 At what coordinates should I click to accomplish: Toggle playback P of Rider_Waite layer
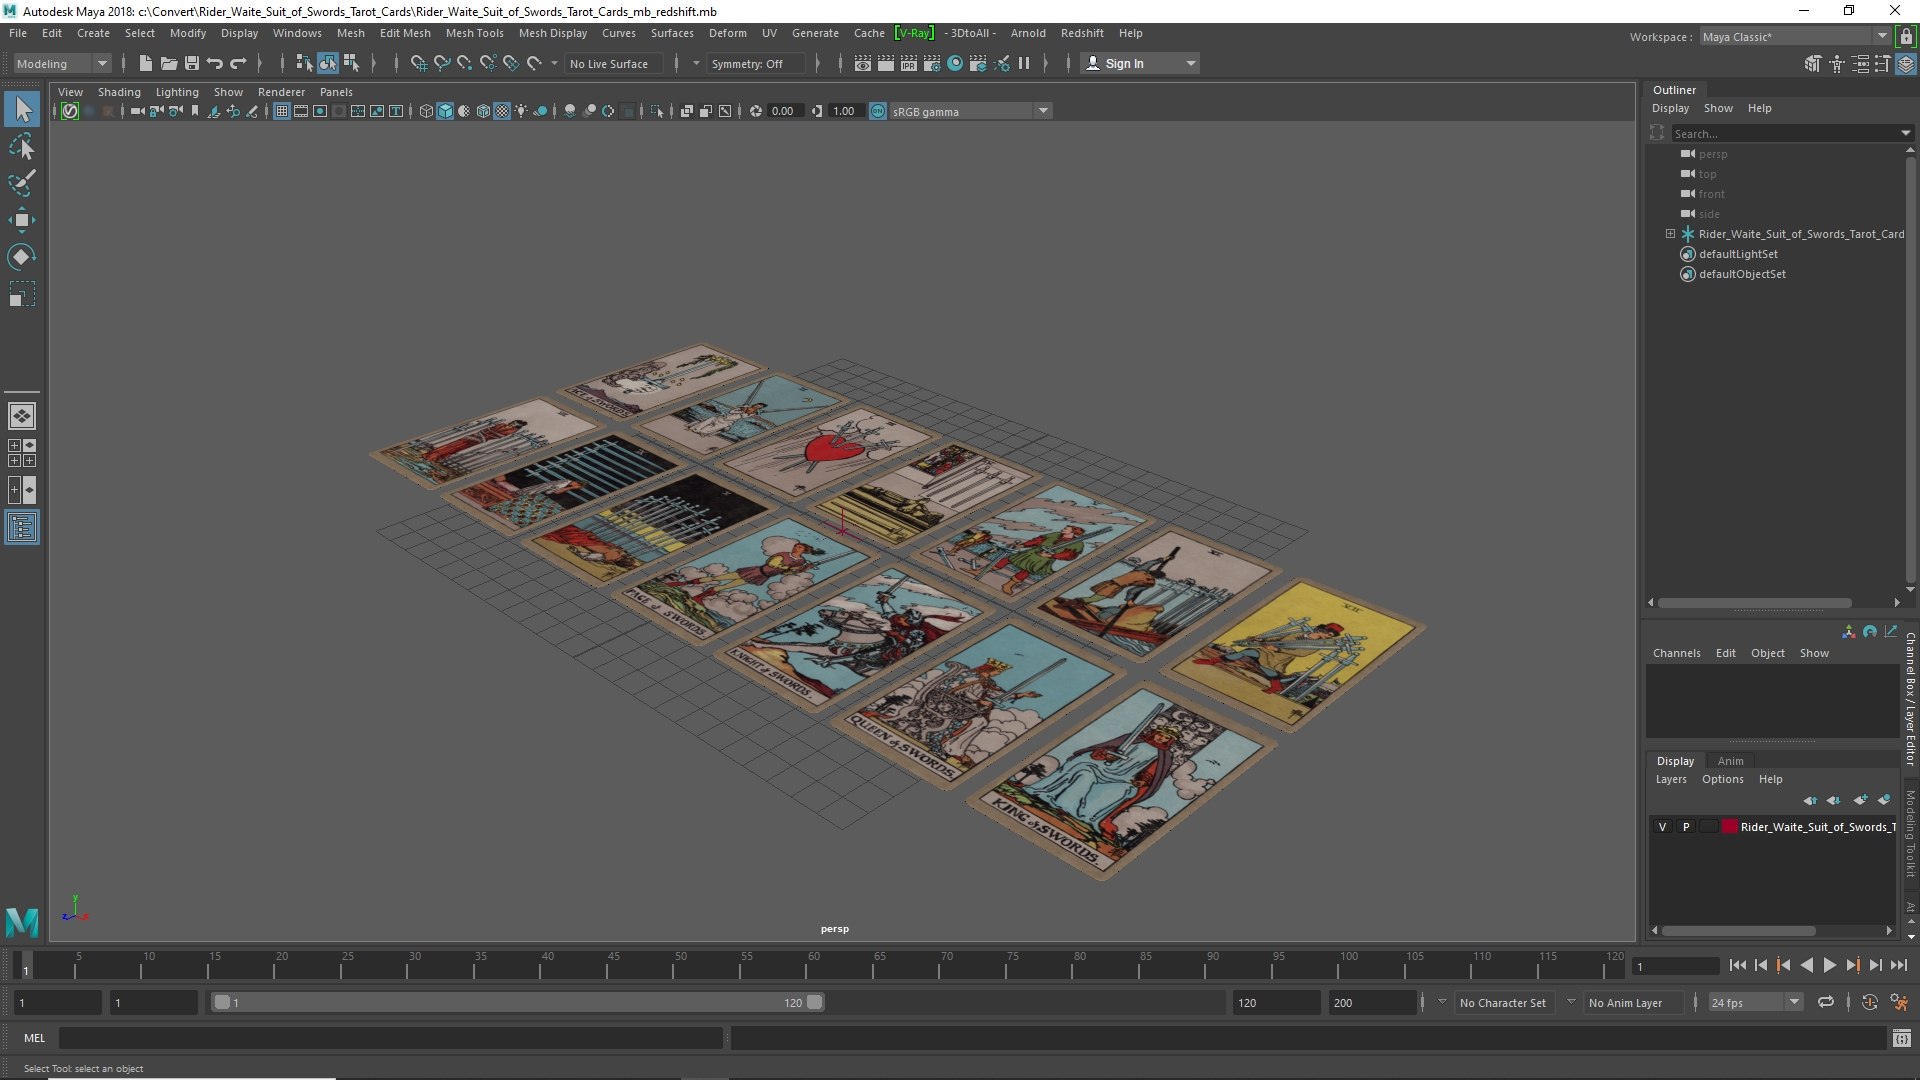(x=1686, y=827)
